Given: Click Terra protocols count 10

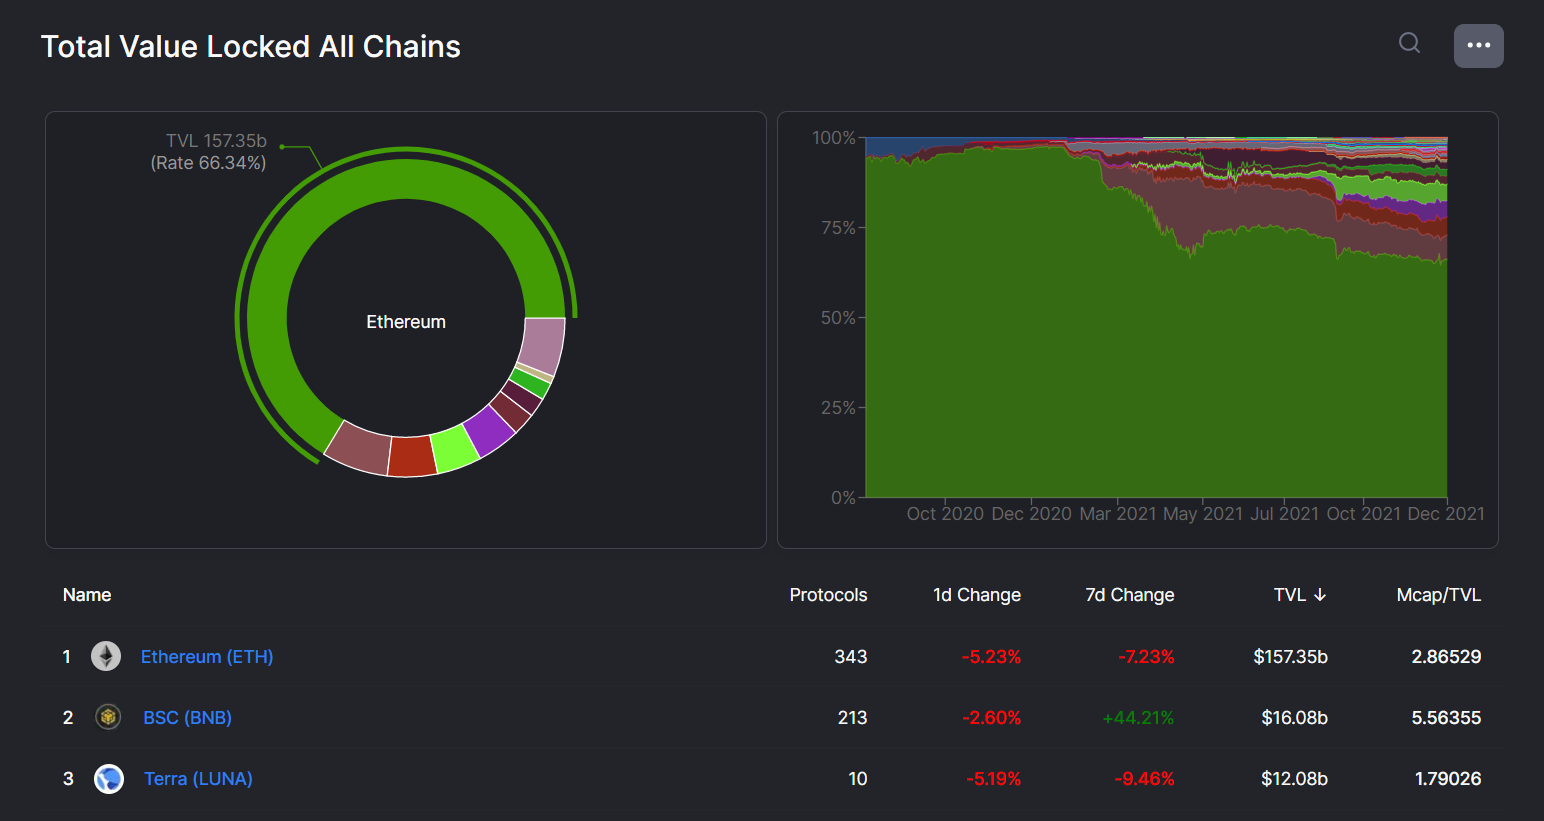Looking at the screenshot, I should point(858,779).
